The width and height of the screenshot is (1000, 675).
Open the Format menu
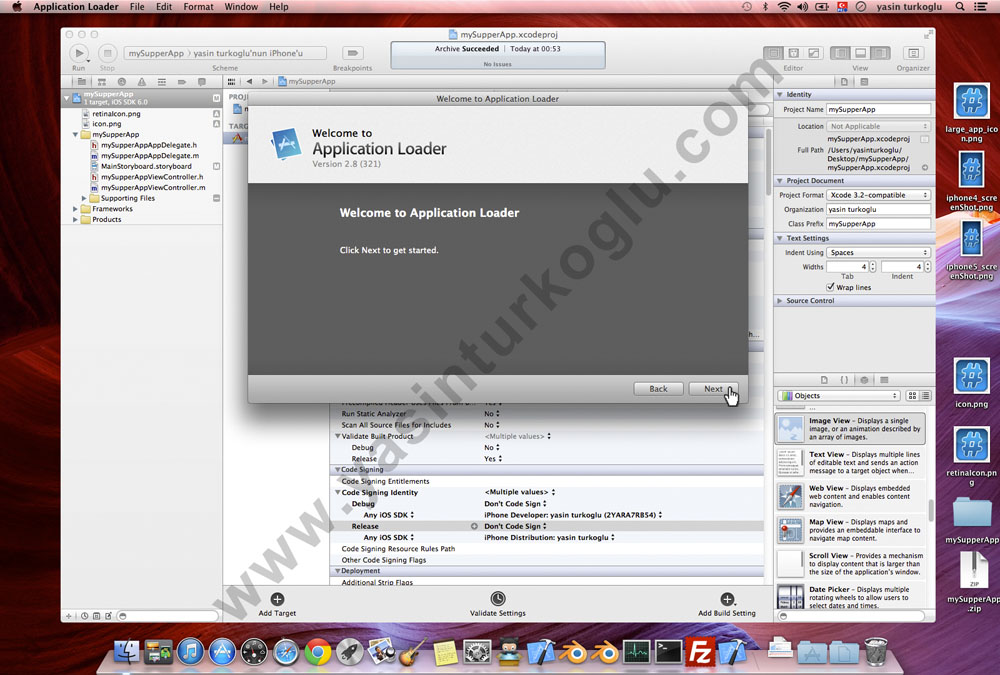[x=198, y=6]
